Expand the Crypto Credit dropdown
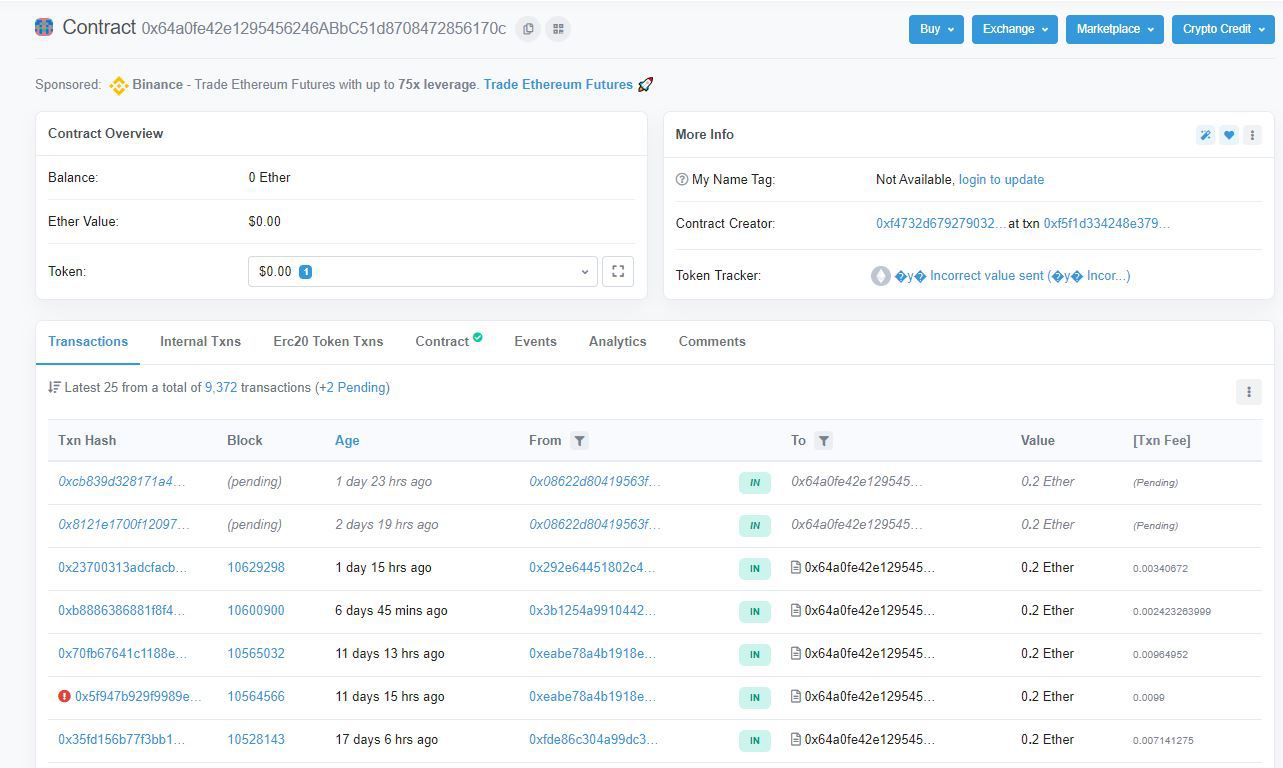 tap(1222, 29)
